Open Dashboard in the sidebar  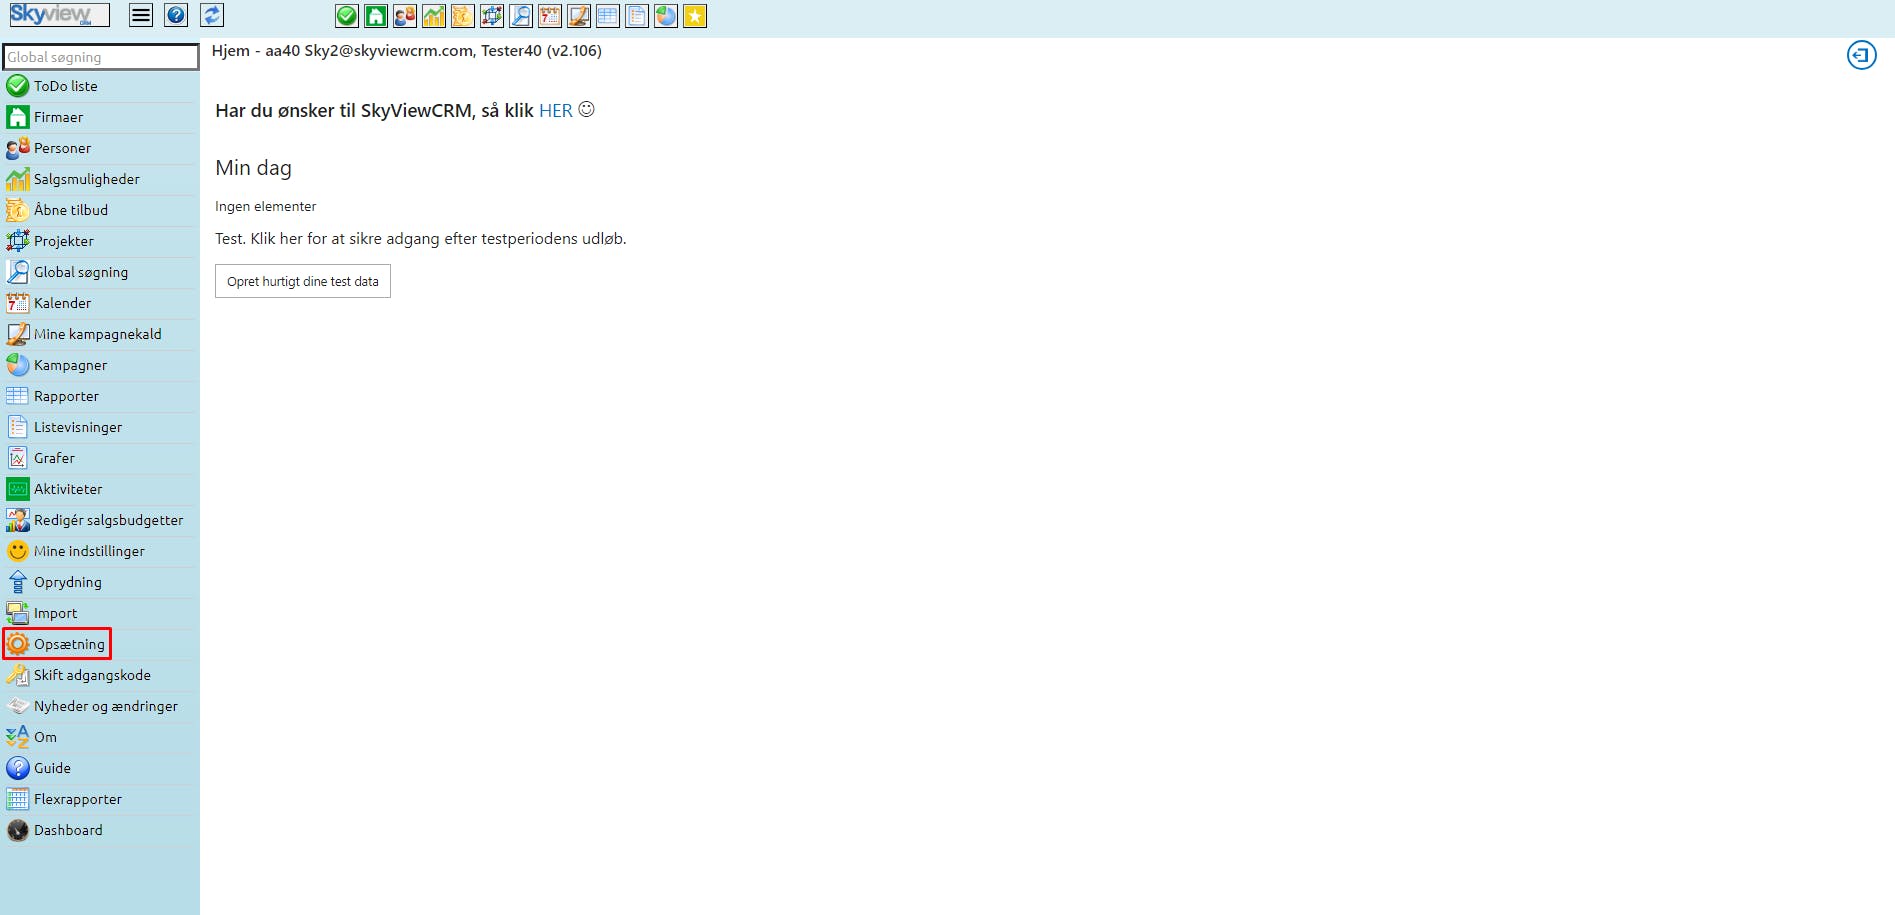pos(100,830)
